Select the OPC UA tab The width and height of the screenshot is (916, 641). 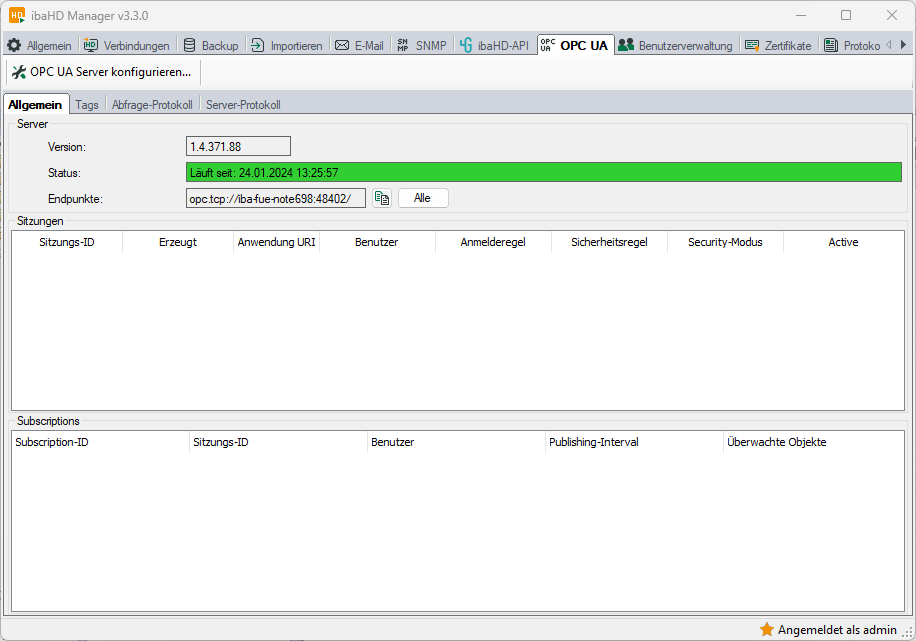coord(575,46)
